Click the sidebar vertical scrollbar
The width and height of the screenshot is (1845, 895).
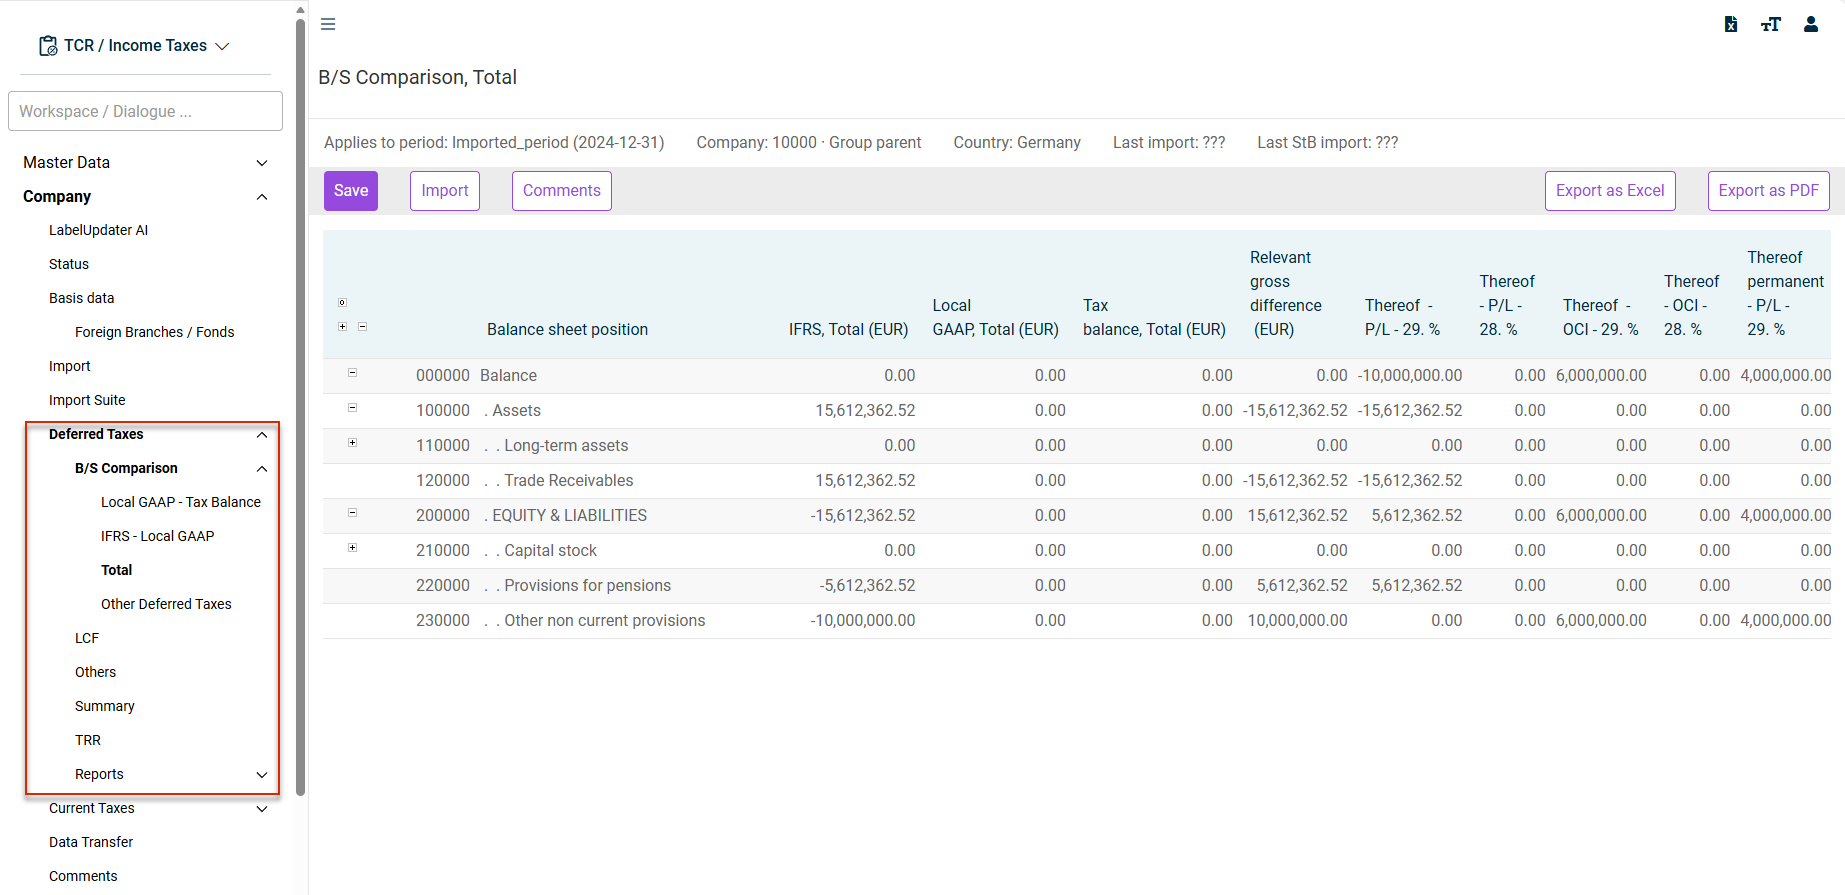click(300, 408)
